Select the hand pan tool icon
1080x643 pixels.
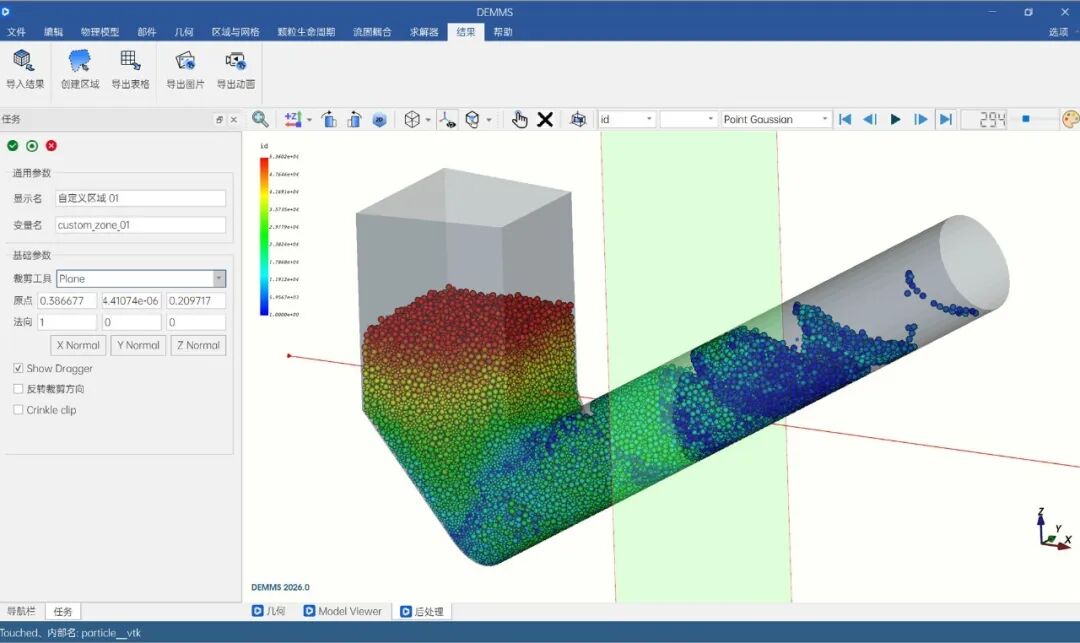519,119
